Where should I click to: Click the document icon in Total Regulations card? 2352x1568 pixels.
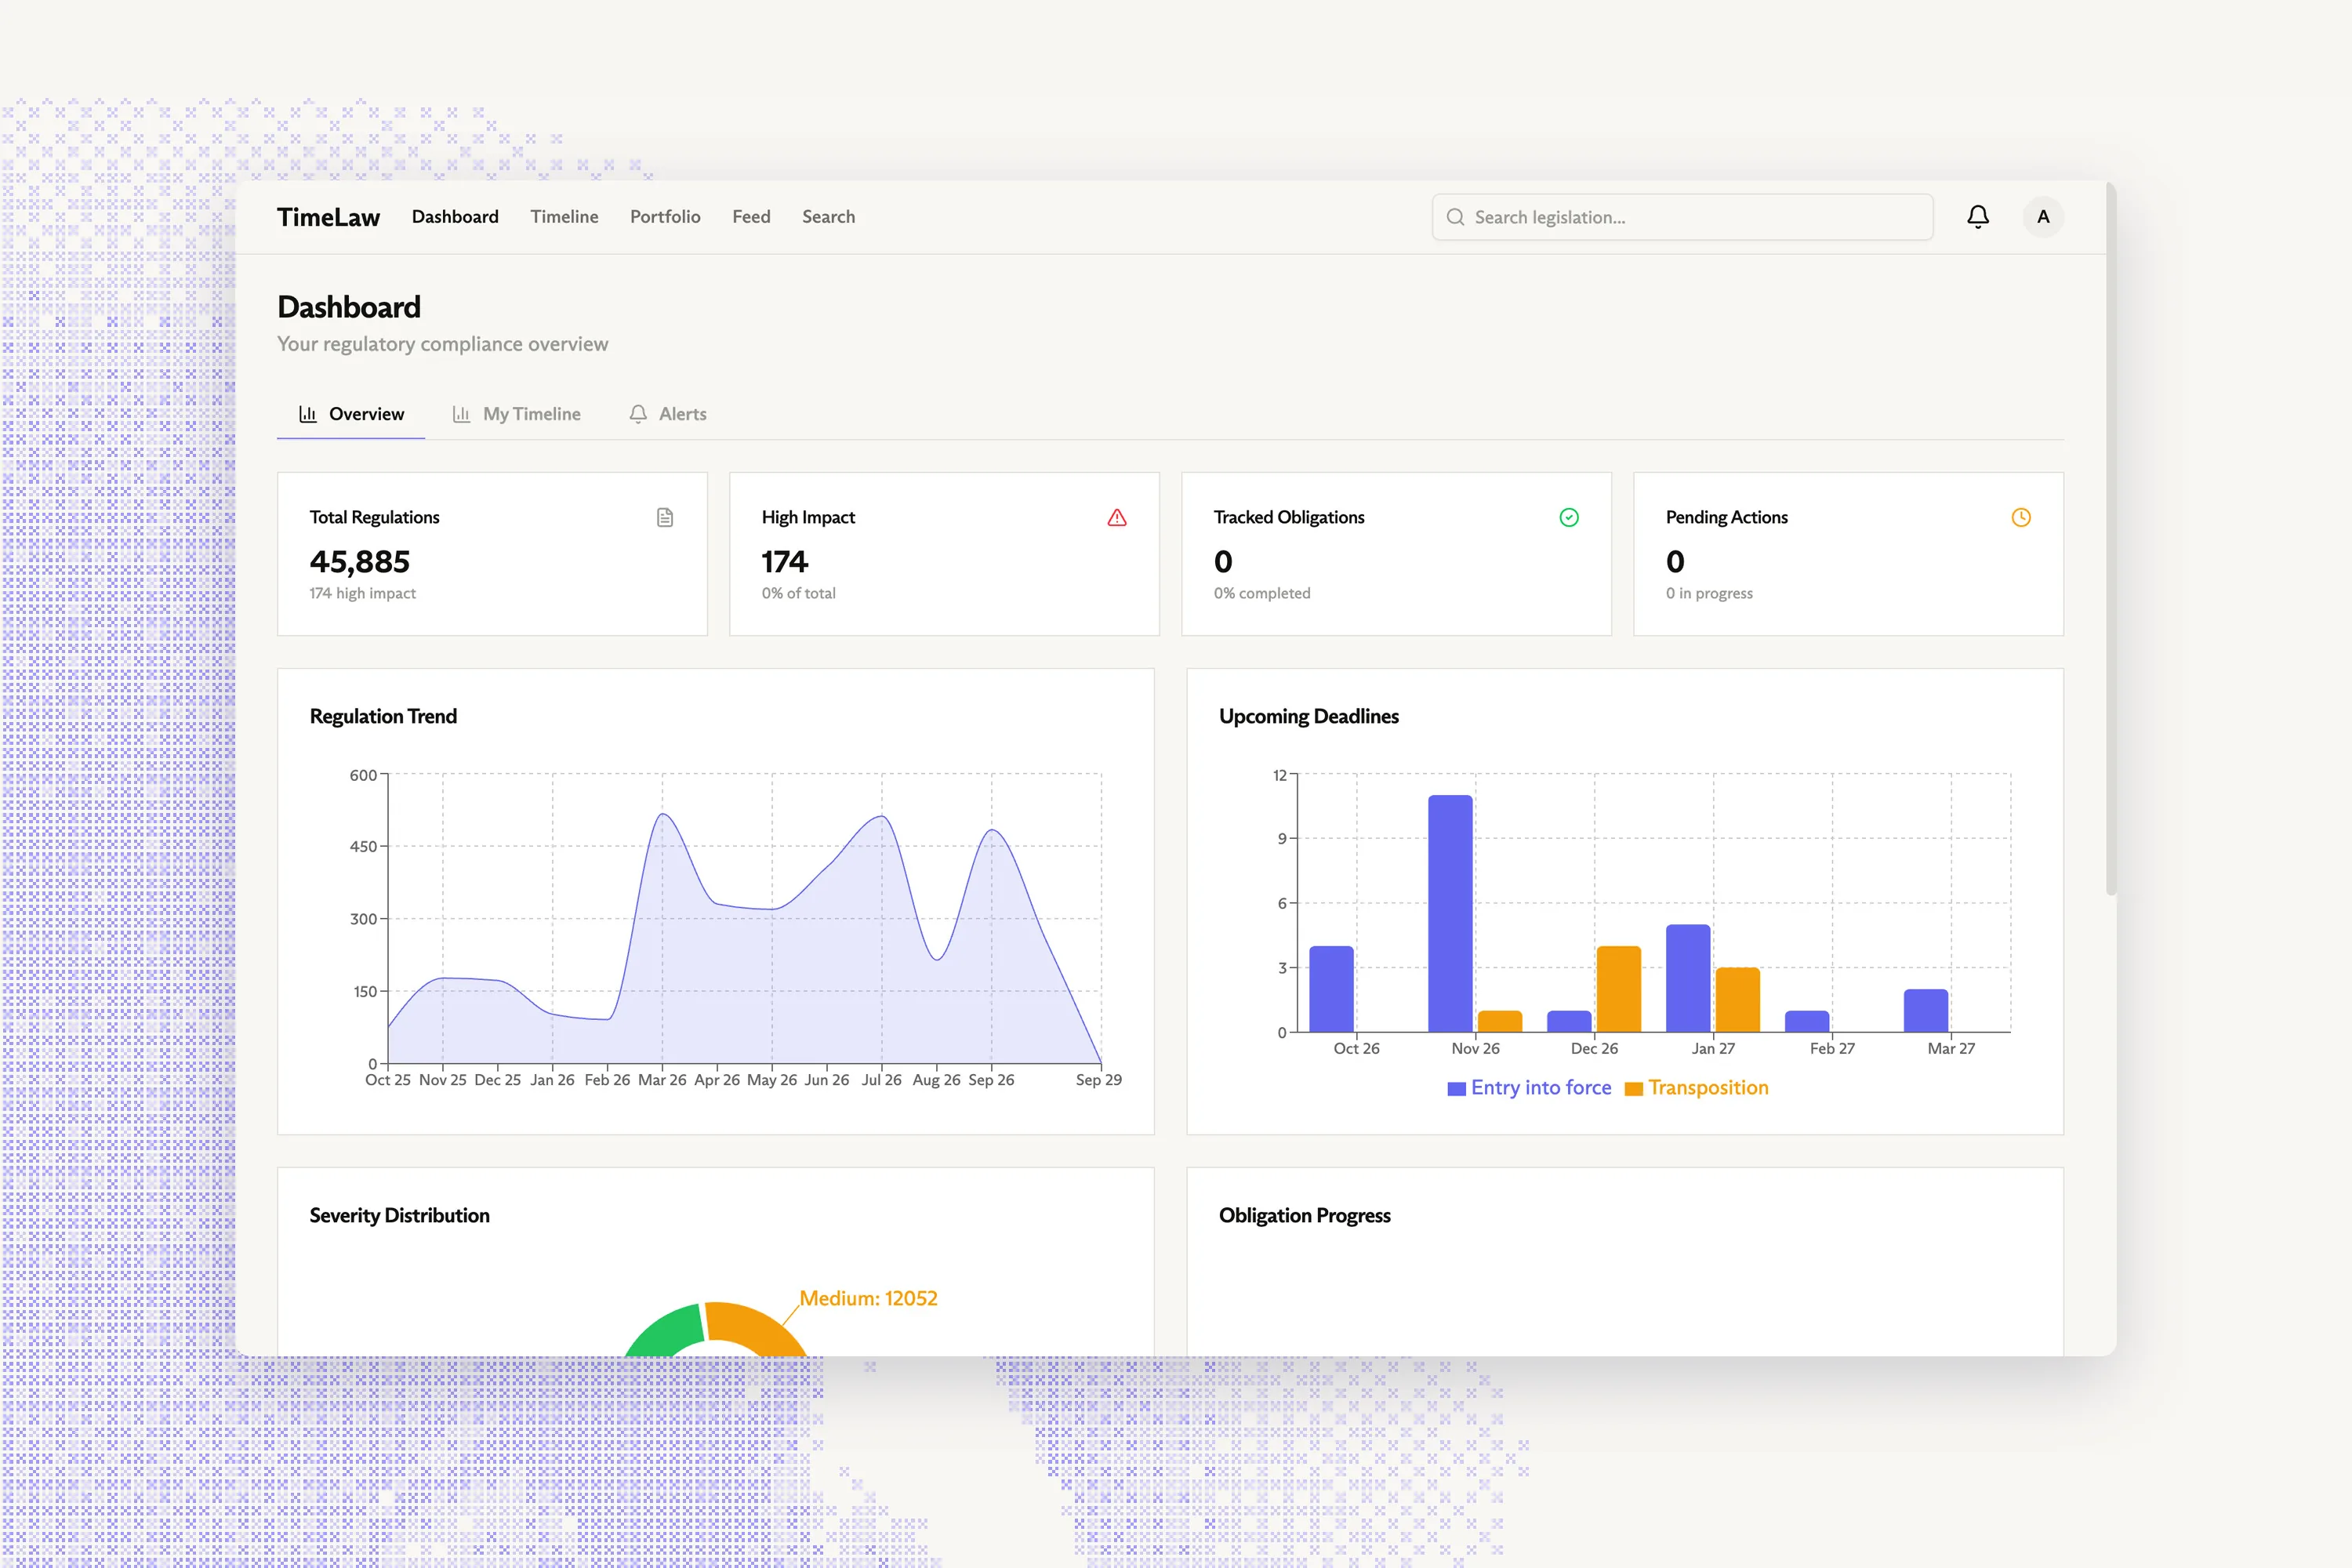click(x=665, y=517)
